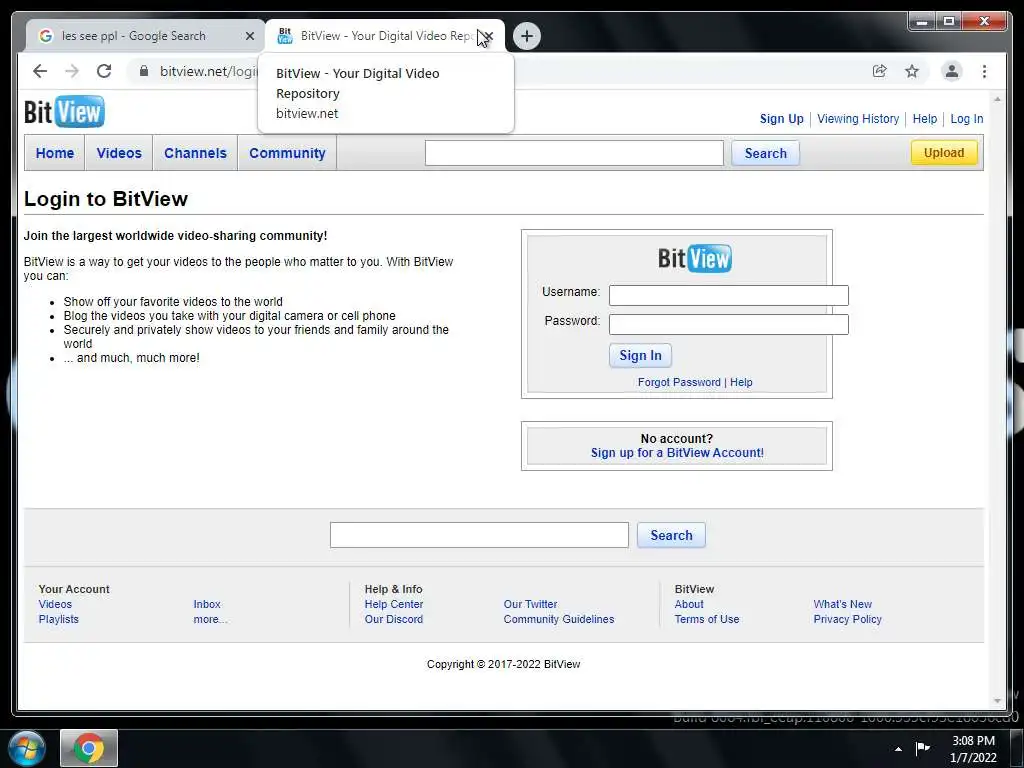Open footer Videos link

click(55, 604)
